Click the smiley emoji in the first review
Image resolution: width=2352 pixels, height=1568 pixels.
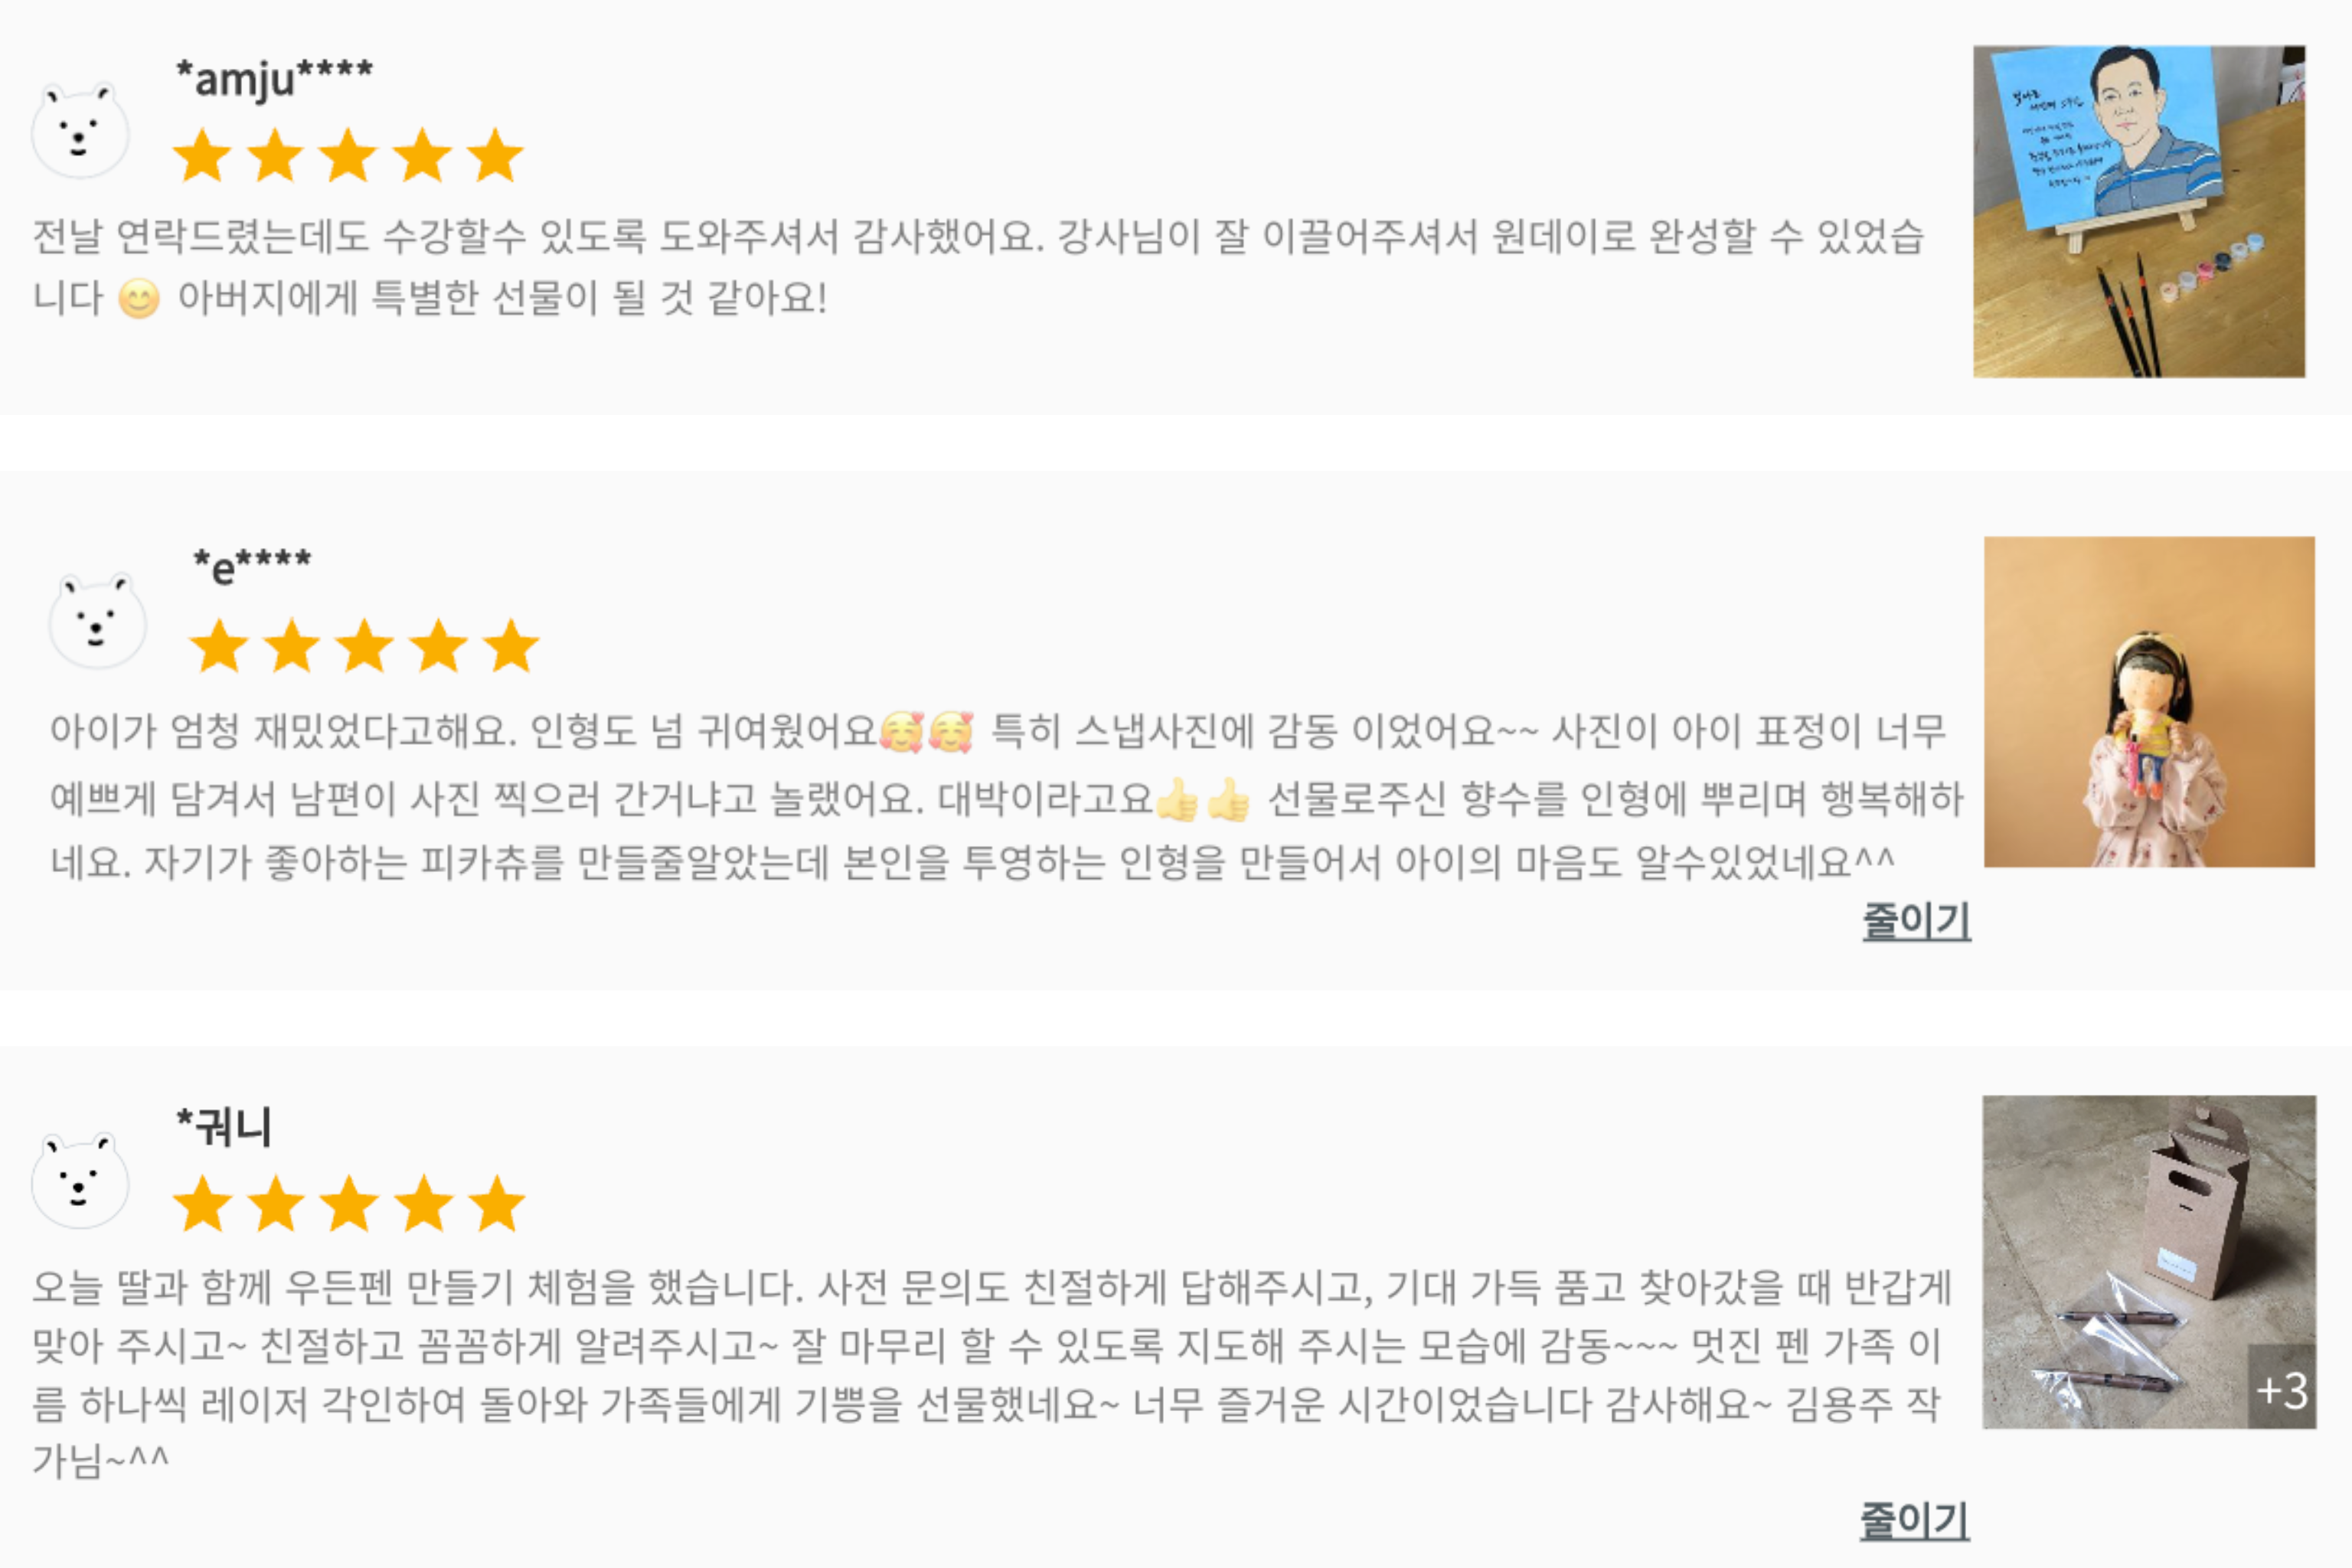click(x=139, y=299)
